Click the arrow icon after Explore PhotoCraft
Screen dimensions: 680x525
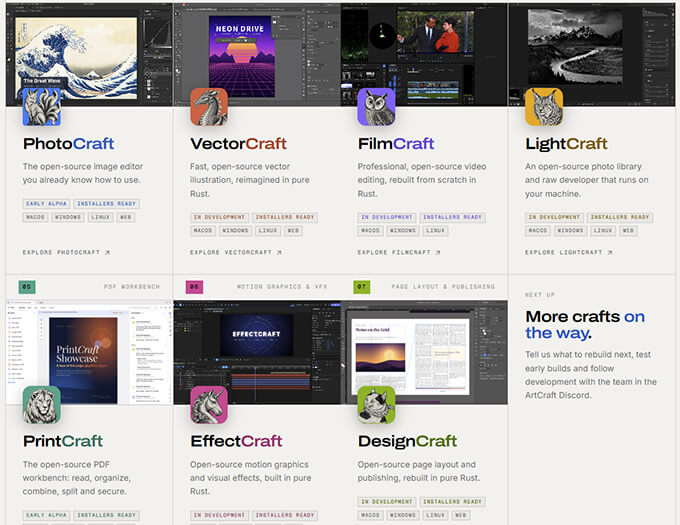point(107,252)
